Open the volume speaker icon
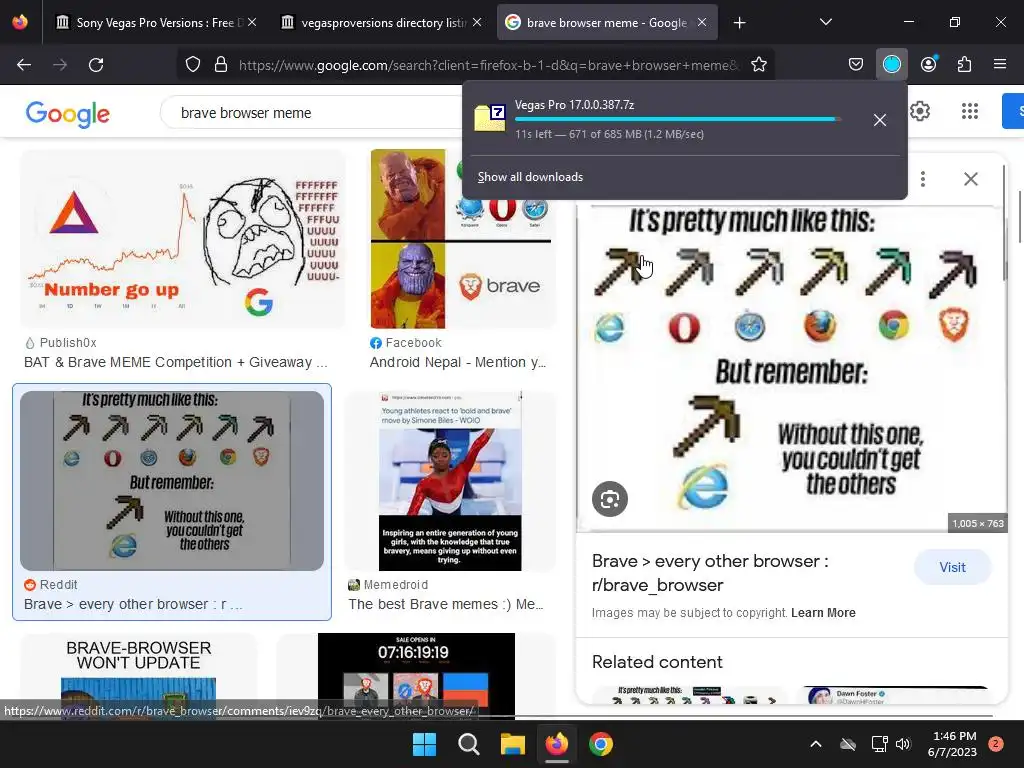This screenshot has width=1024, height=768. click(903, 744)
